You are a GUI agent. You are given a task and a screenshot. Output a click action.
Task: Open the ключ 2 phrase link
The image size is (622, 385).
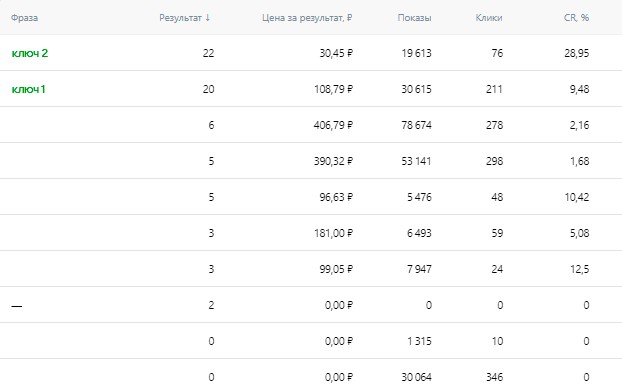click(30, 53)
